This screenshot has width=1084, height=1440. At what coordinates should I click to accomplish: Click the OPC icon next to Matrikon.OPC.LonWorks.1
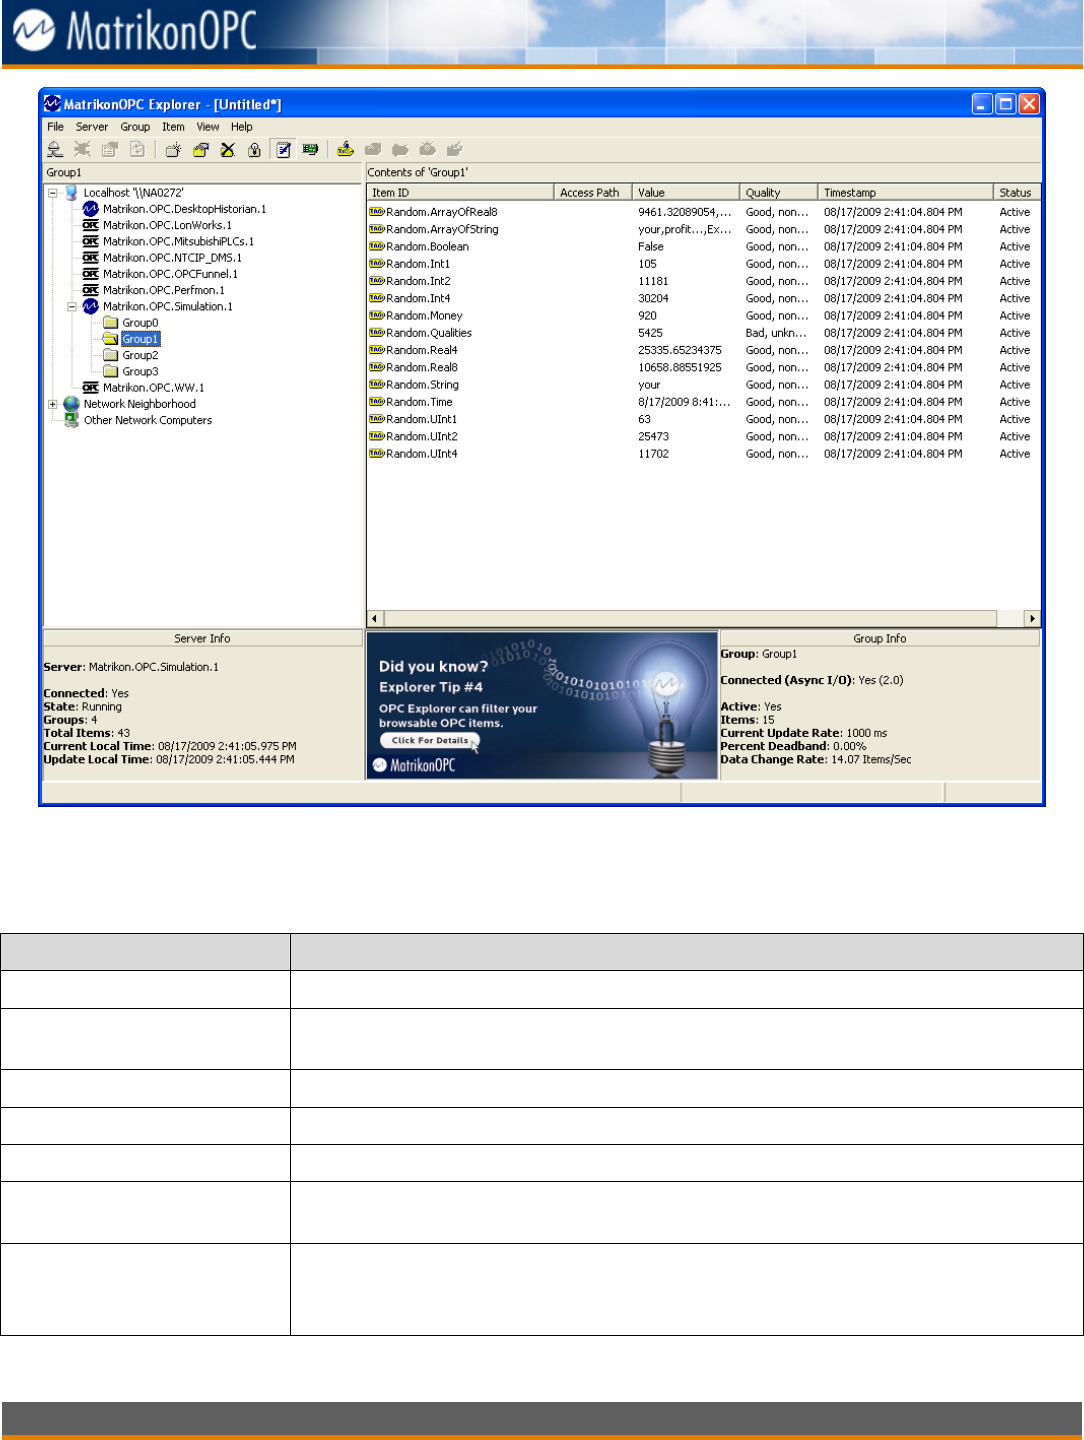[x=91, y=225]
